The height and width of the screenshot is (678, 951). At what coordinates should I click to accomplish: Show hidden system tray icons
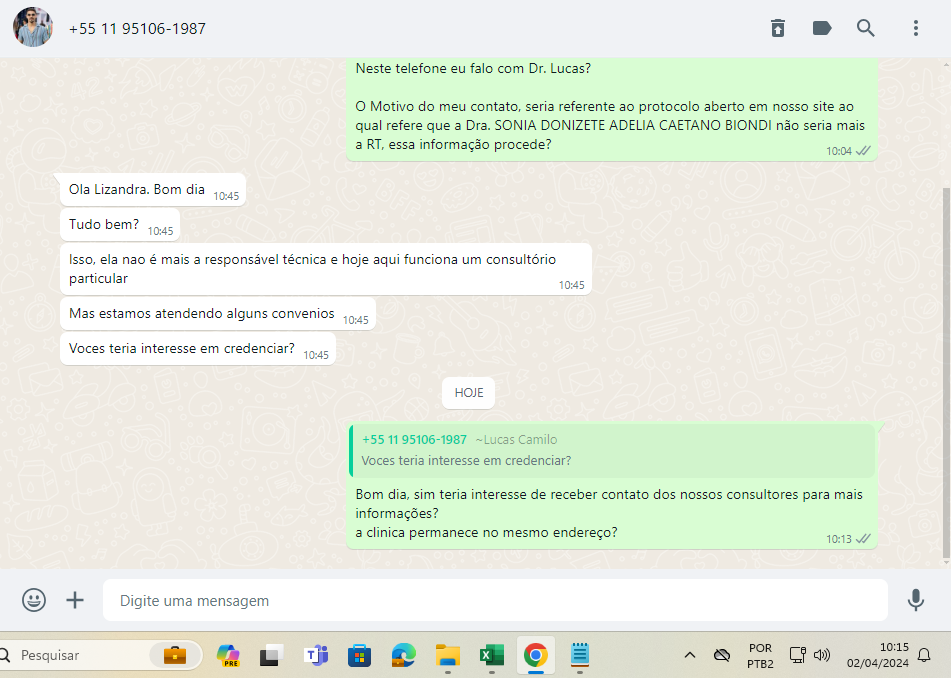click(689, 655)
